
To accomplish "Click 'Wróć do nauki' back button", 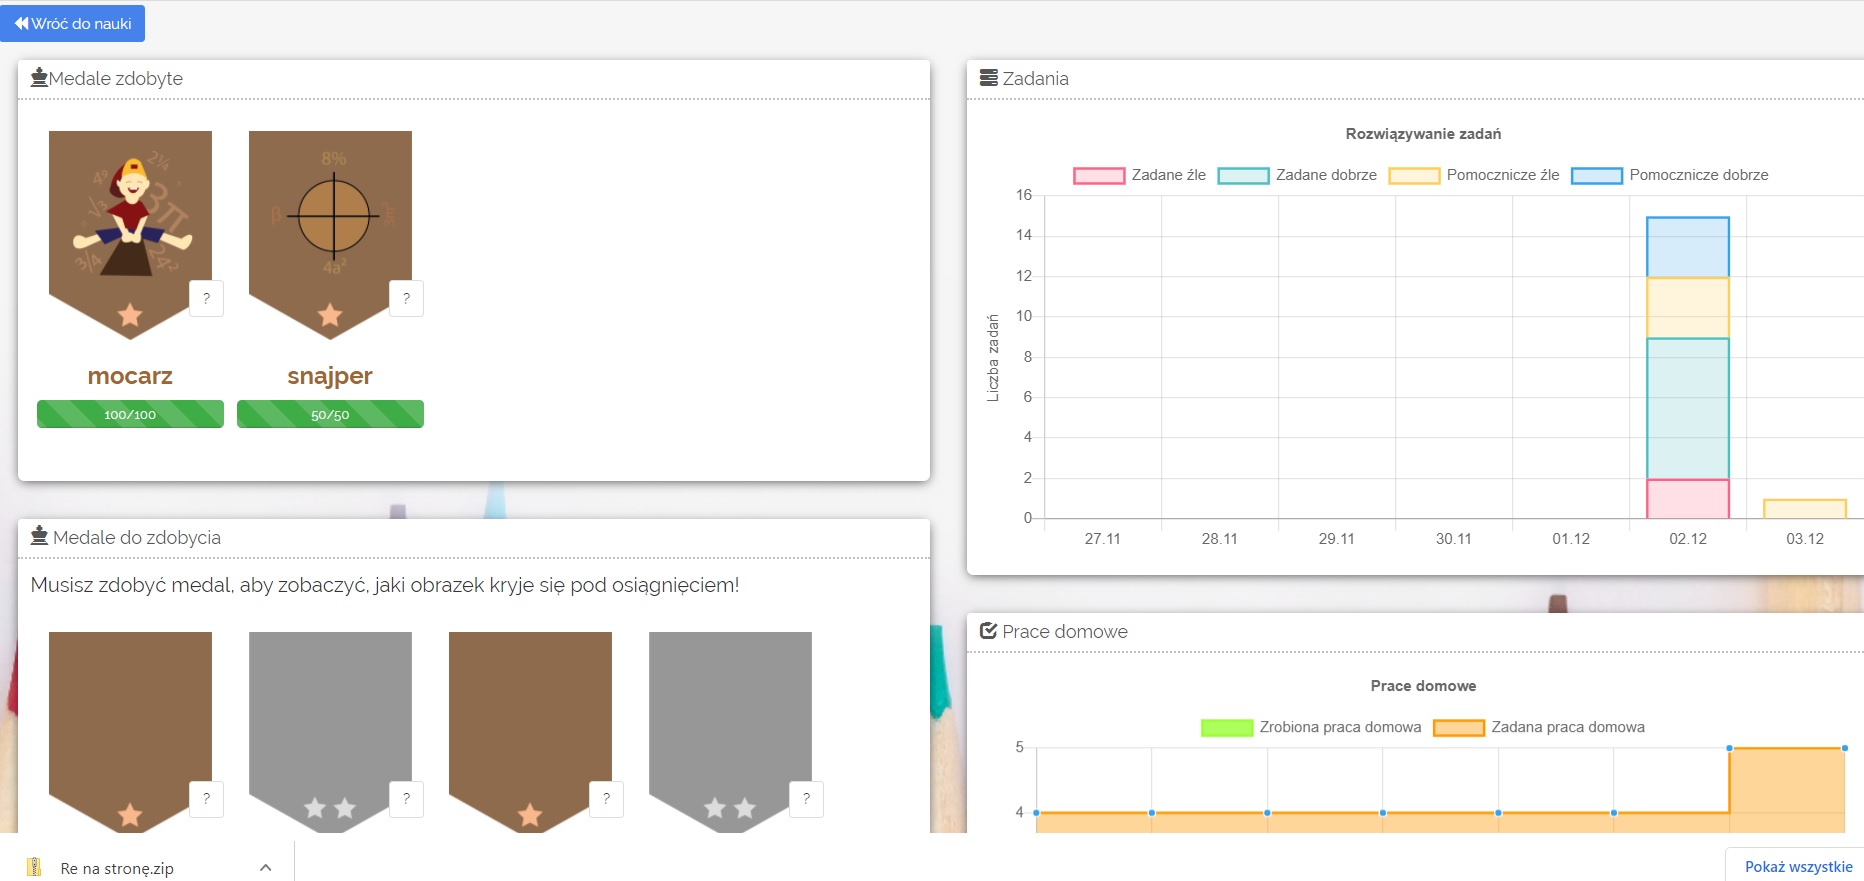I will [x=73, y=23].
